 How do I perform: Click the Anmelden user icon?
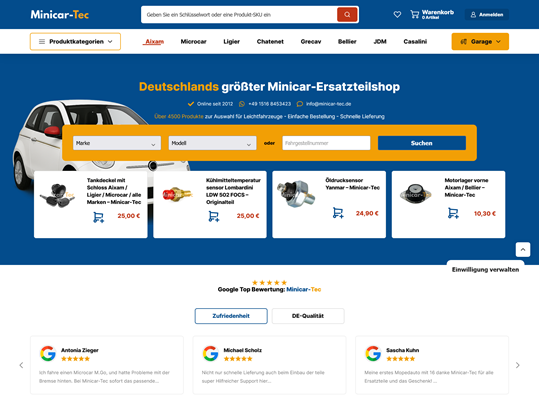473,14
